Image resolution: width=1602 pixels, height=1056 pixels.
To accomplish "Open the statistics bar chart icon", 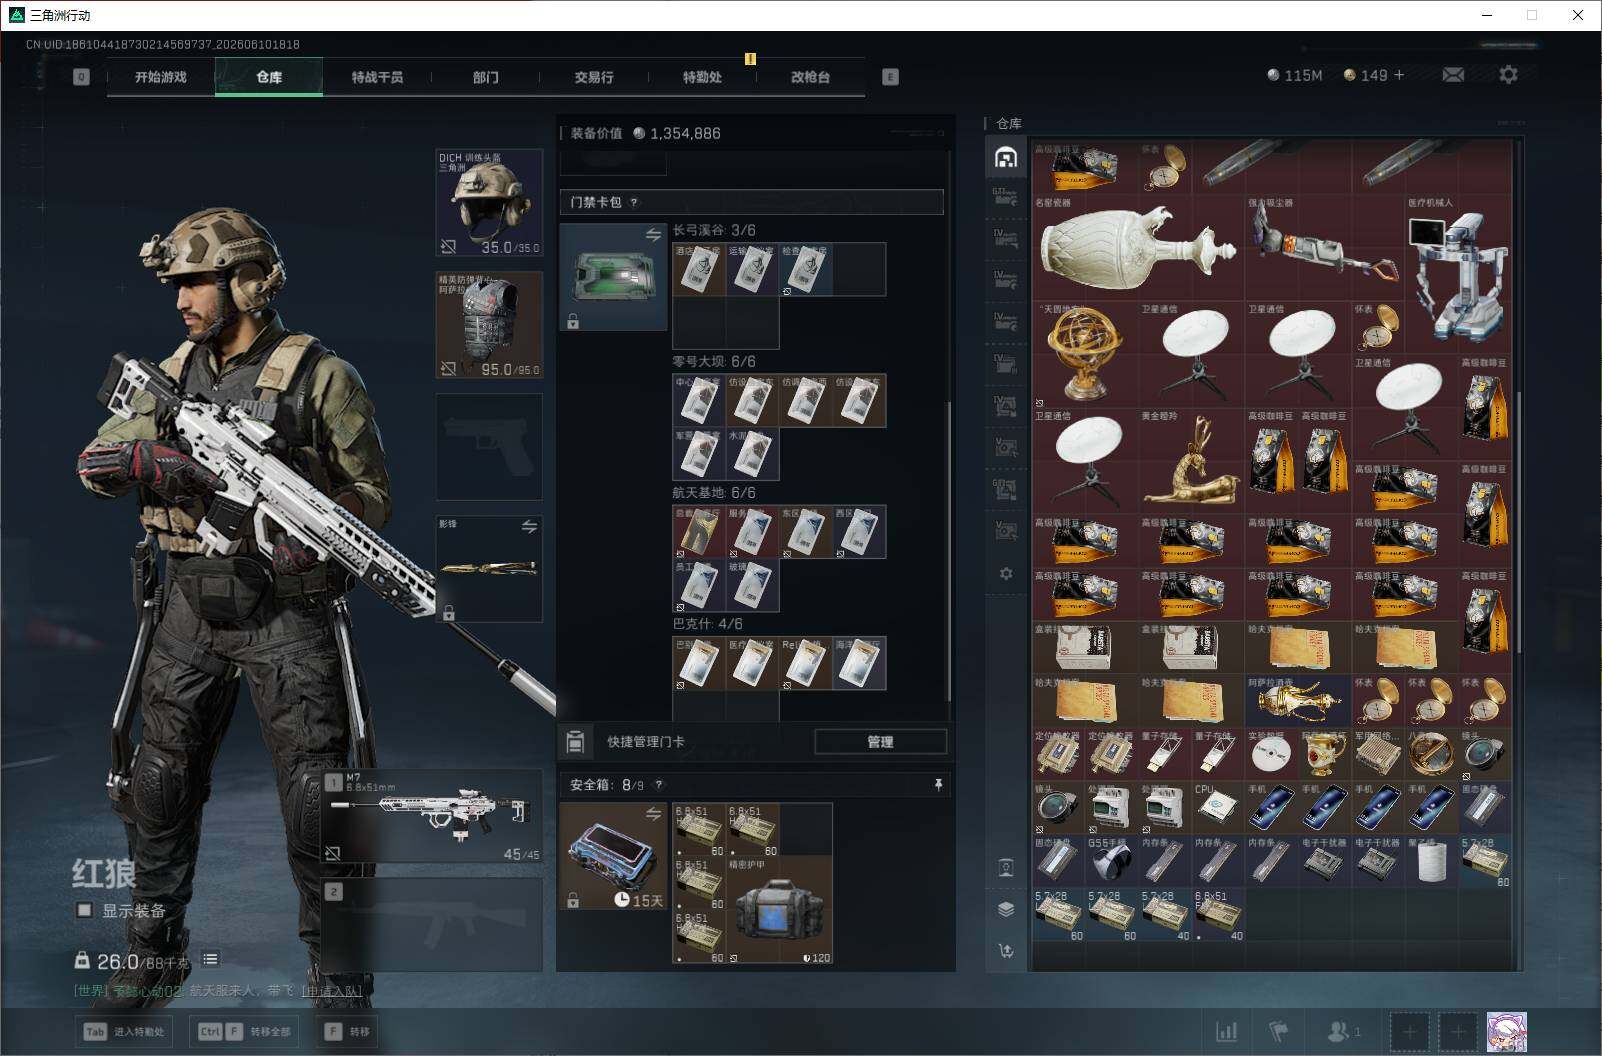I will (1226, 1032).
